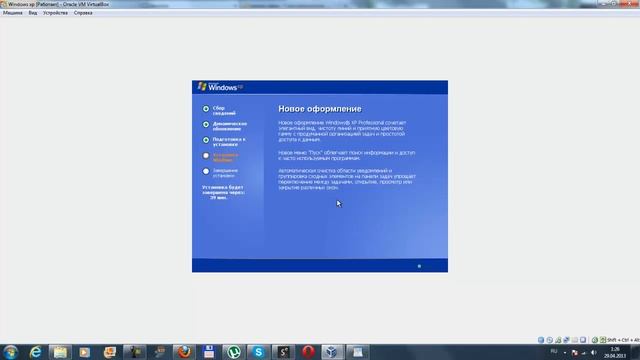The height and width of the screenshot is (360, 640).
Task: Open the Устройства menu
Action: click(55, 13)
